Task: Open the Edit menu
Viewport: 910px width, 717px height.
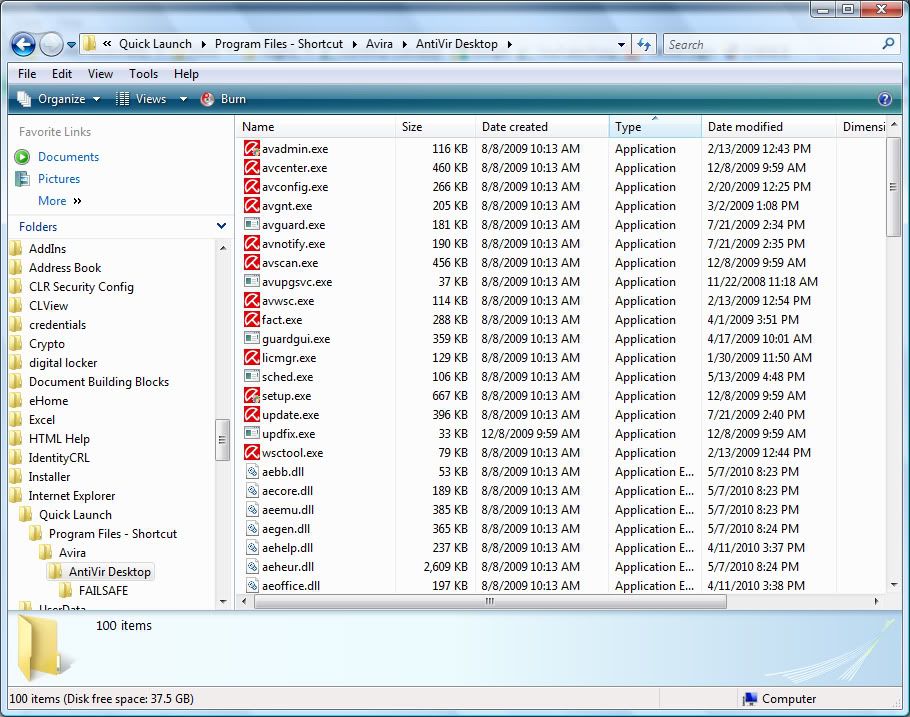Action: click(x=62, y=74)
